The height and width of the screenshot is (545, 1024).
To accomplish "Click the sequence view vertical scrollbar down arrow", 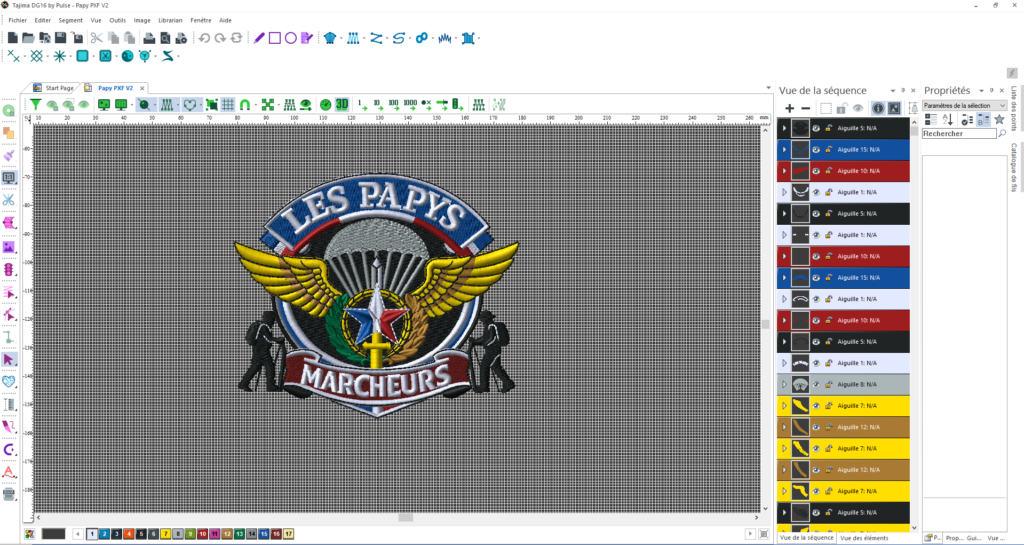I will point(914,527).
